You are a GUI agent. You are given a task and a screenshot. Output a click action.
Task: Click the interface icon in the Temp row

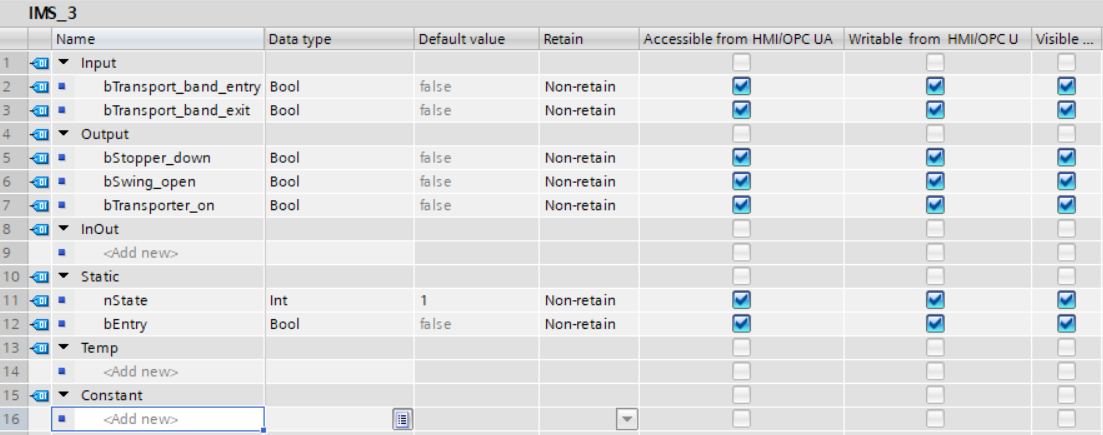[39, 348]
